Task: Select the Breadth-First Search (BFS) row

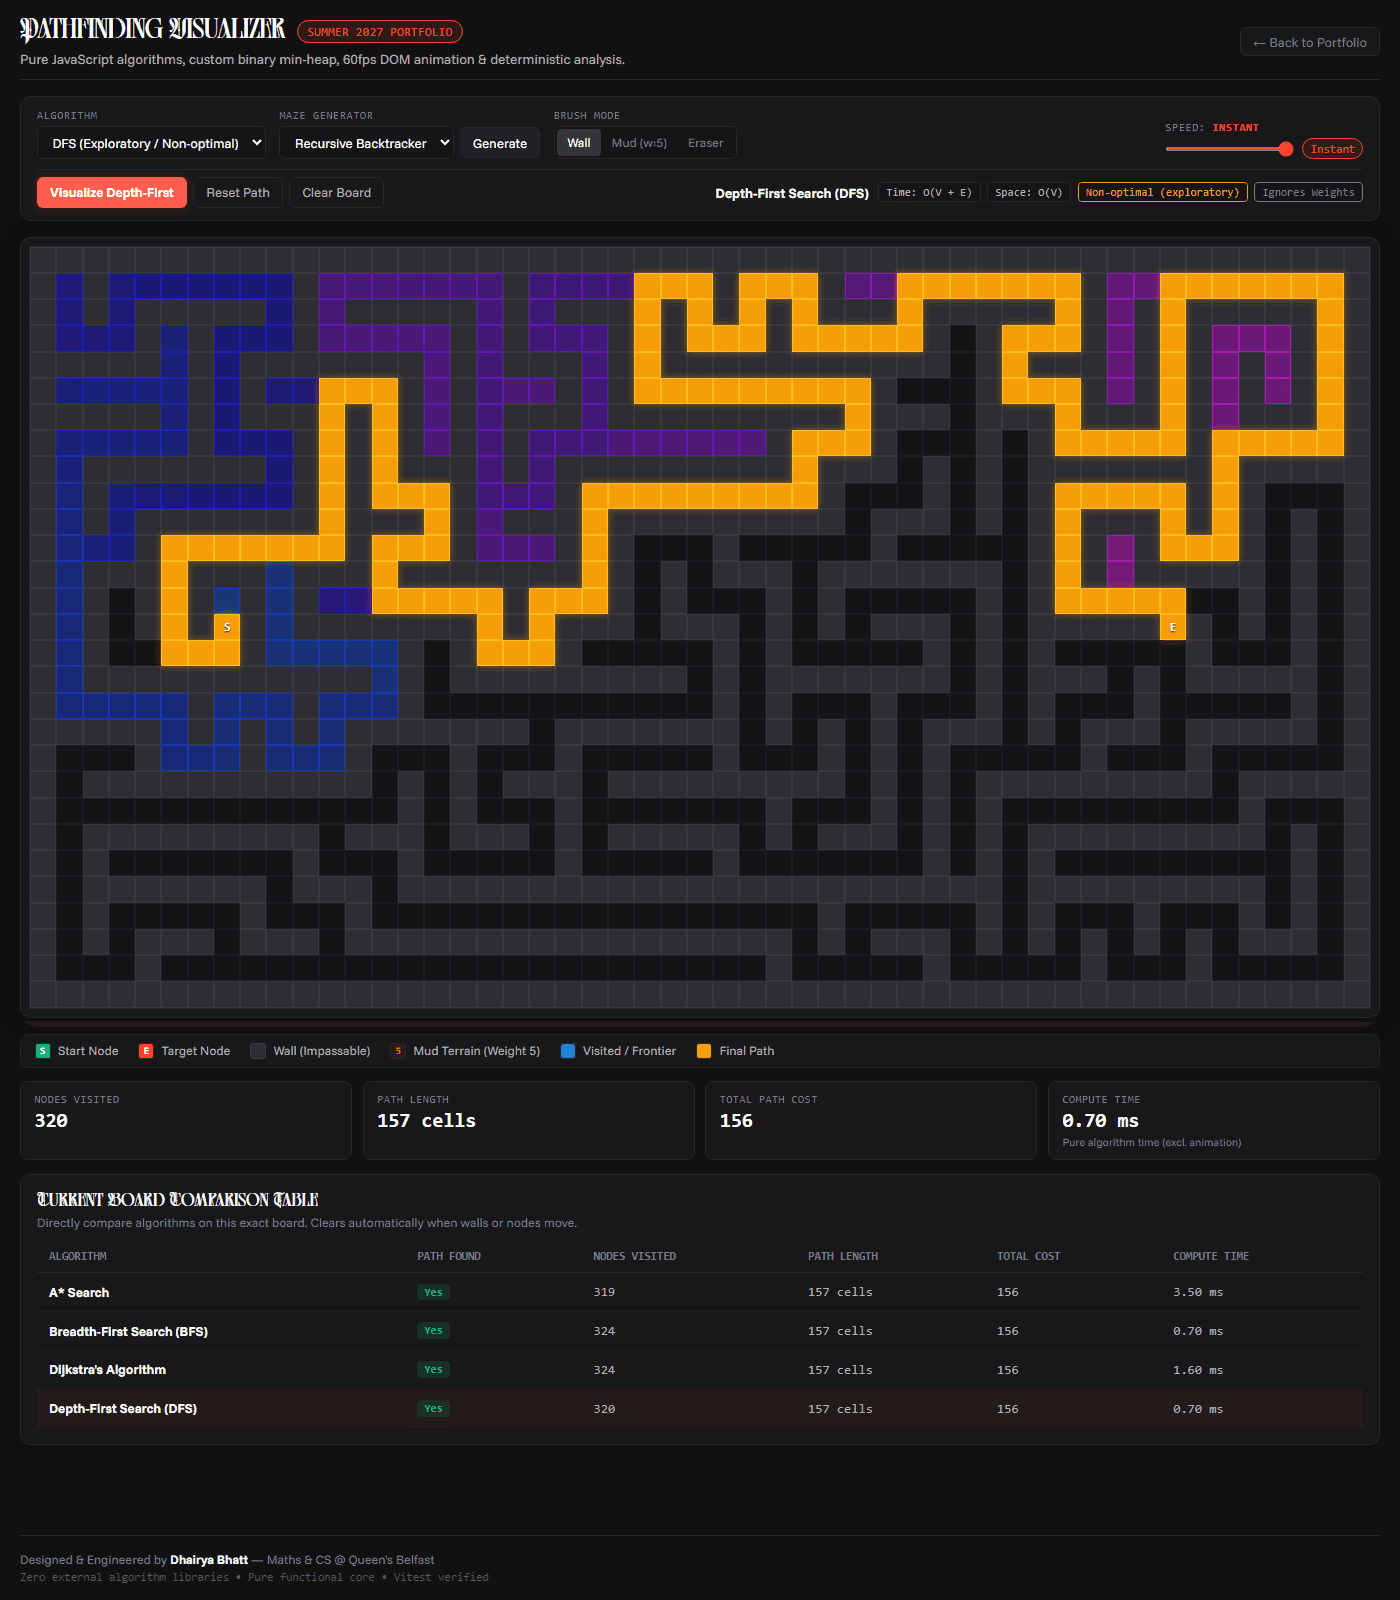Action: 700,1331
